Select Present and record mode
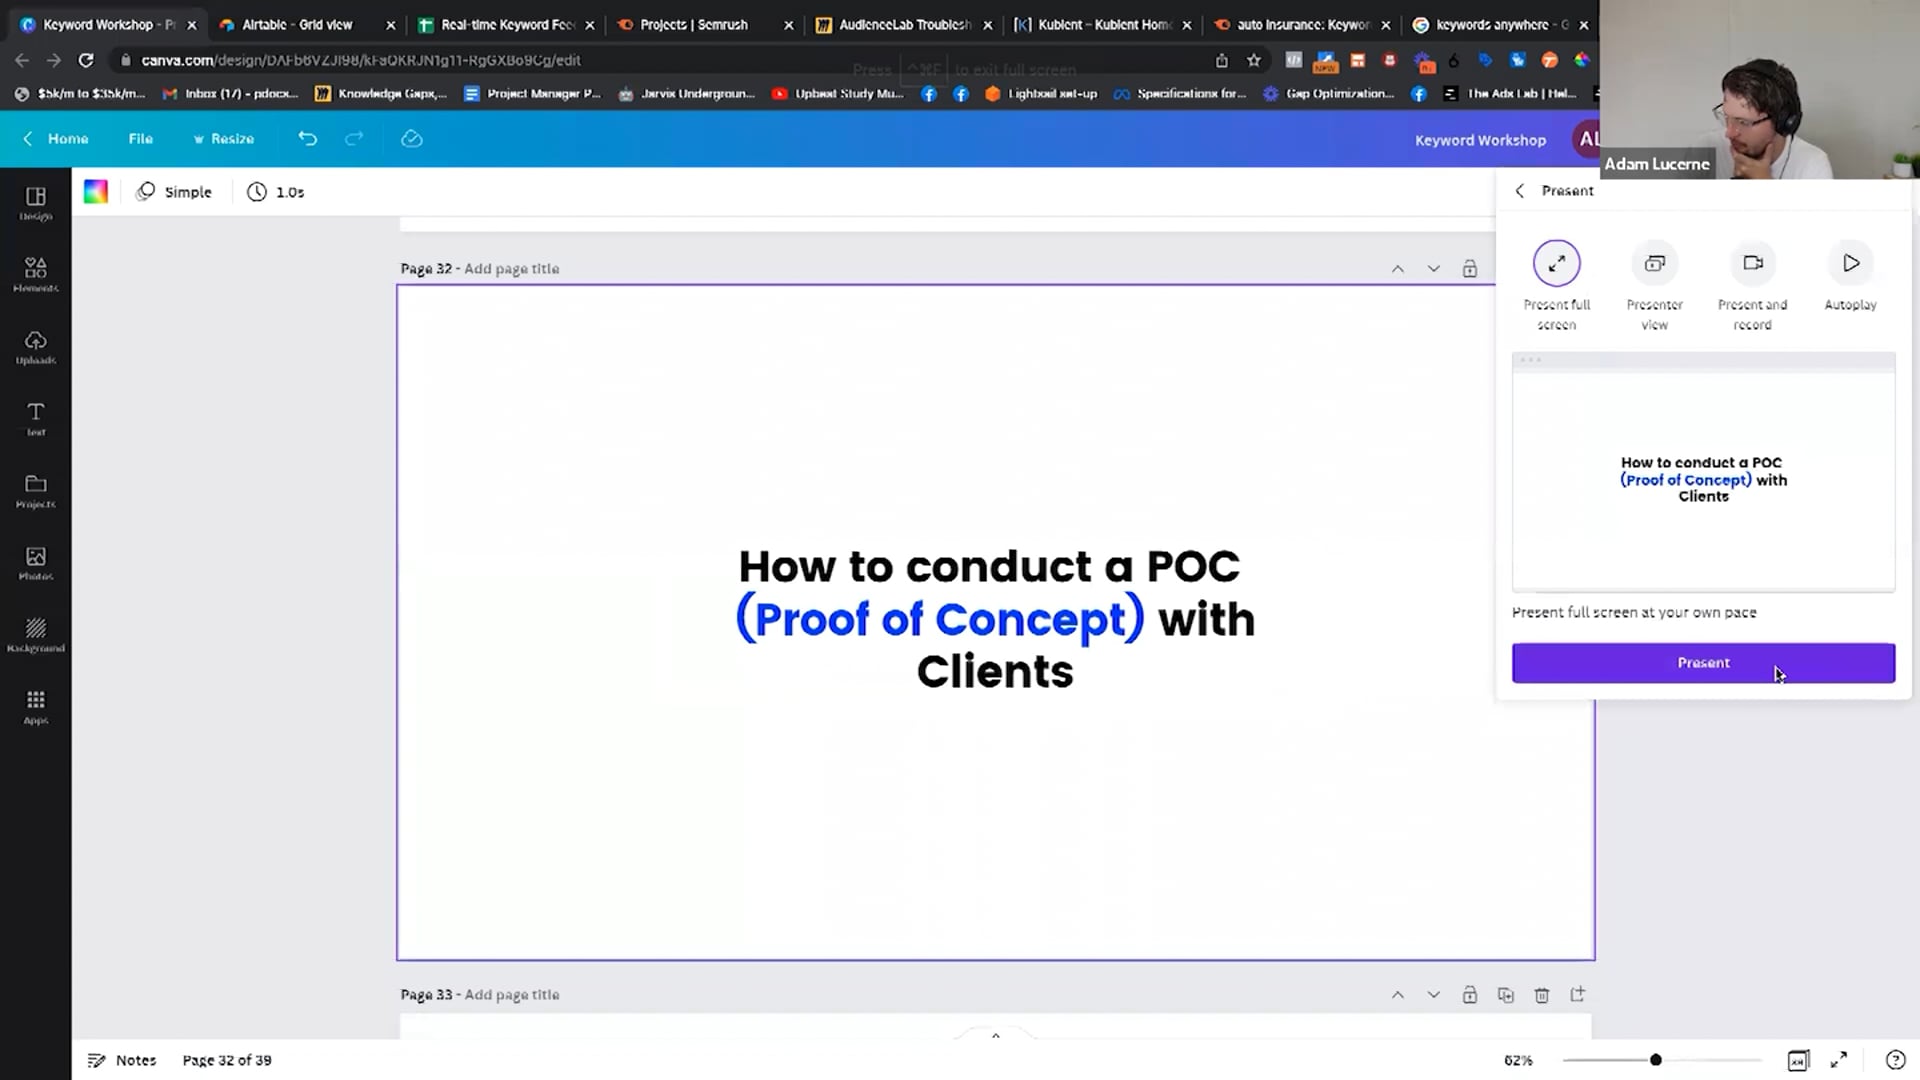 (1752, 262)
